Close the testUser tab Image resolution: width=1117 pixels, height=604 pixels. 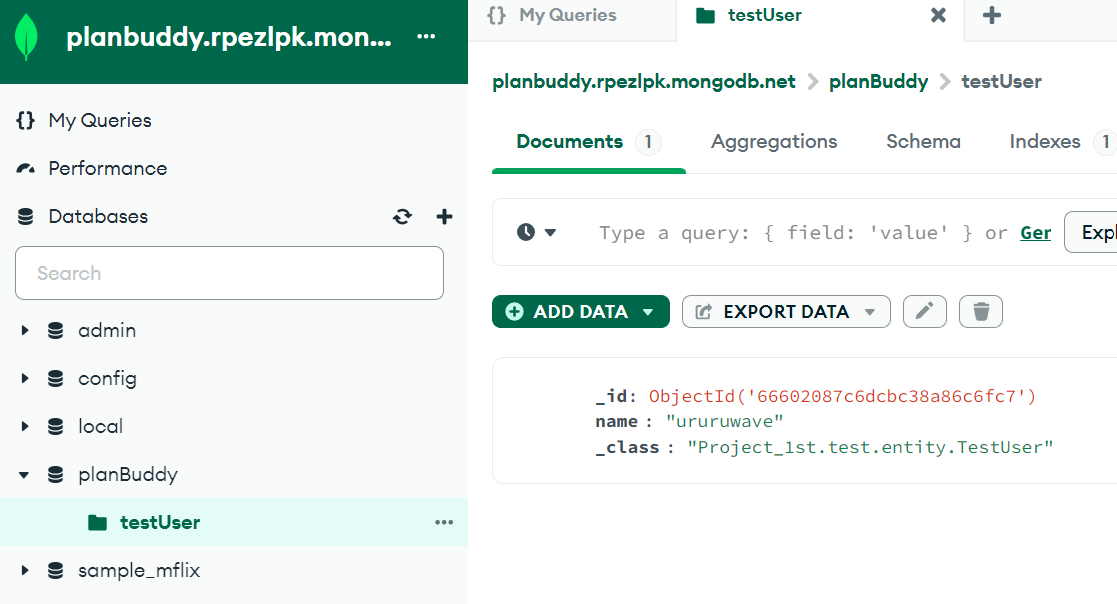click(x=939, y=15)
